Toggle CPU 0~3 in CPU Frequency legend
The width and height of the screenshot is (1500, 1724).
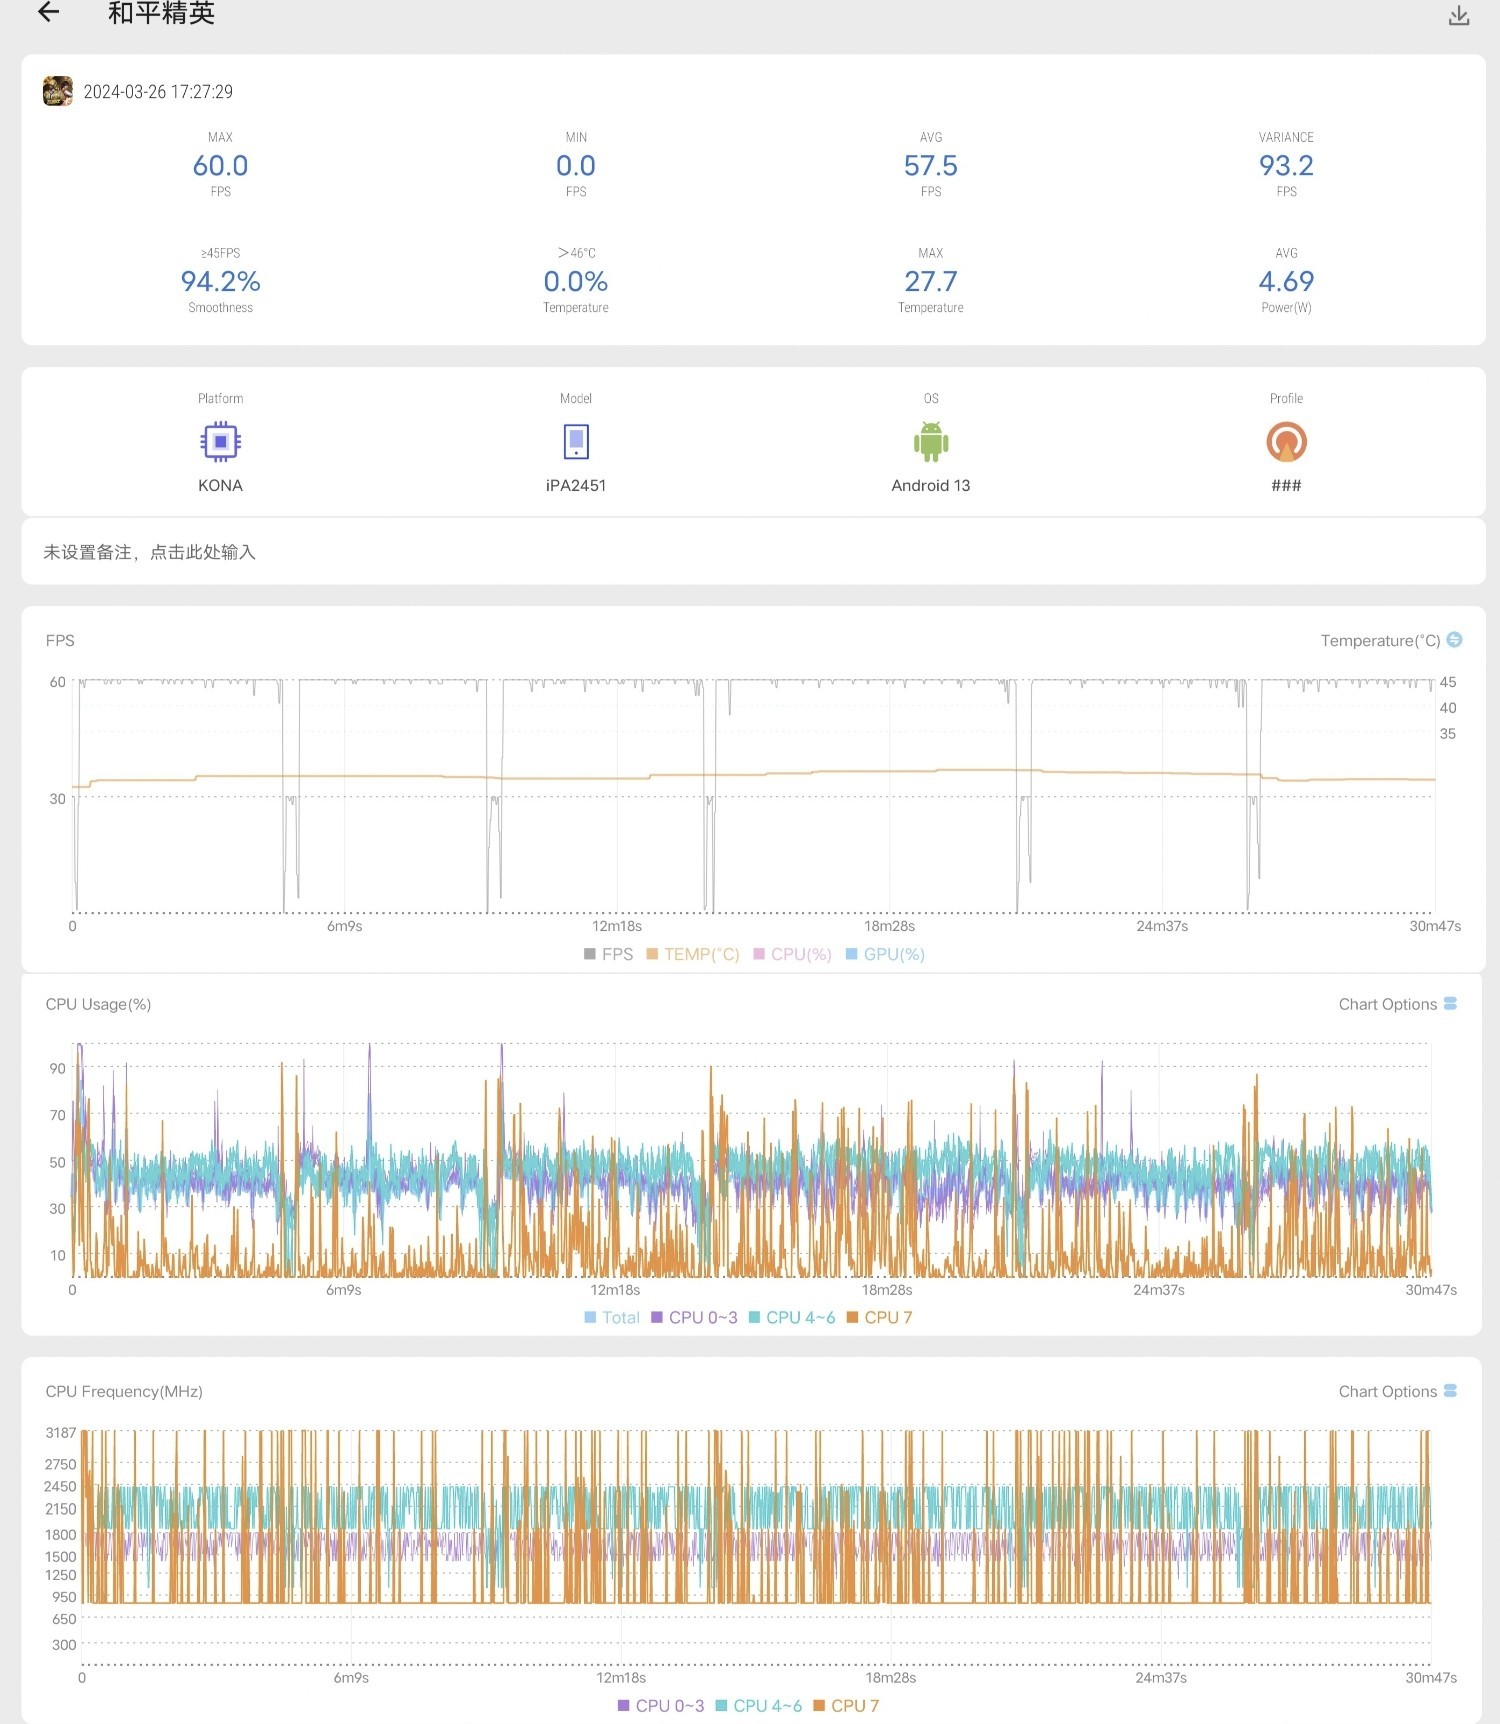point(661,1705)
